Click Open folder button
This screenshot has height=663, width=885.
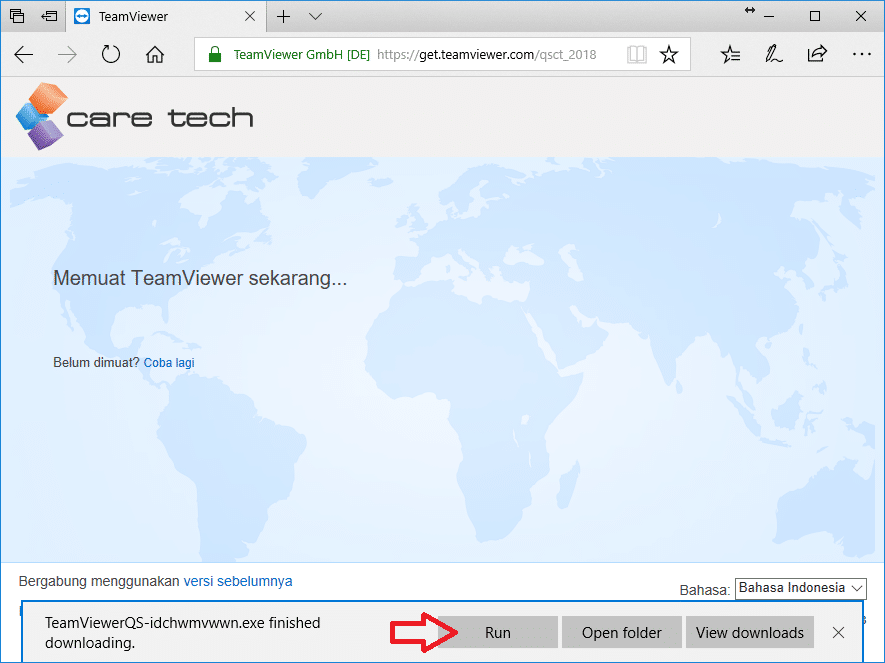(621, 633)
